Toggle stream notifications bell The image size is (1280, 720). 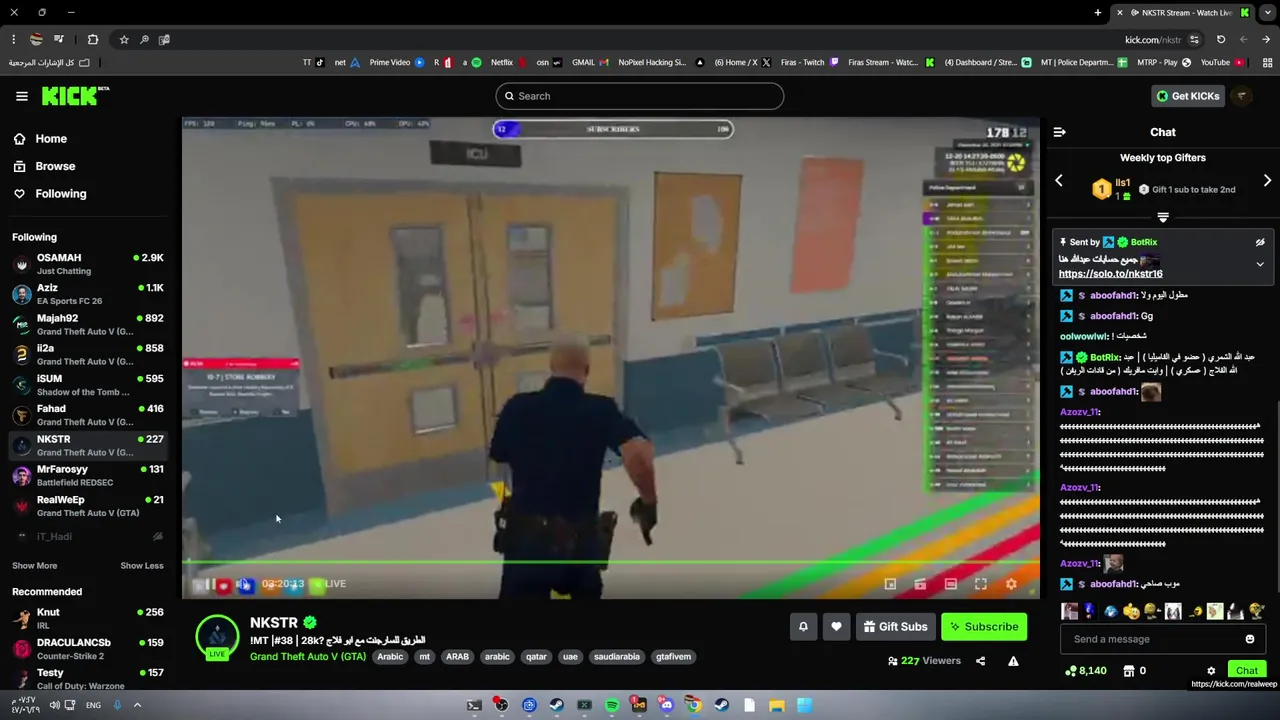pyautogui.click(x=803, y=627)
